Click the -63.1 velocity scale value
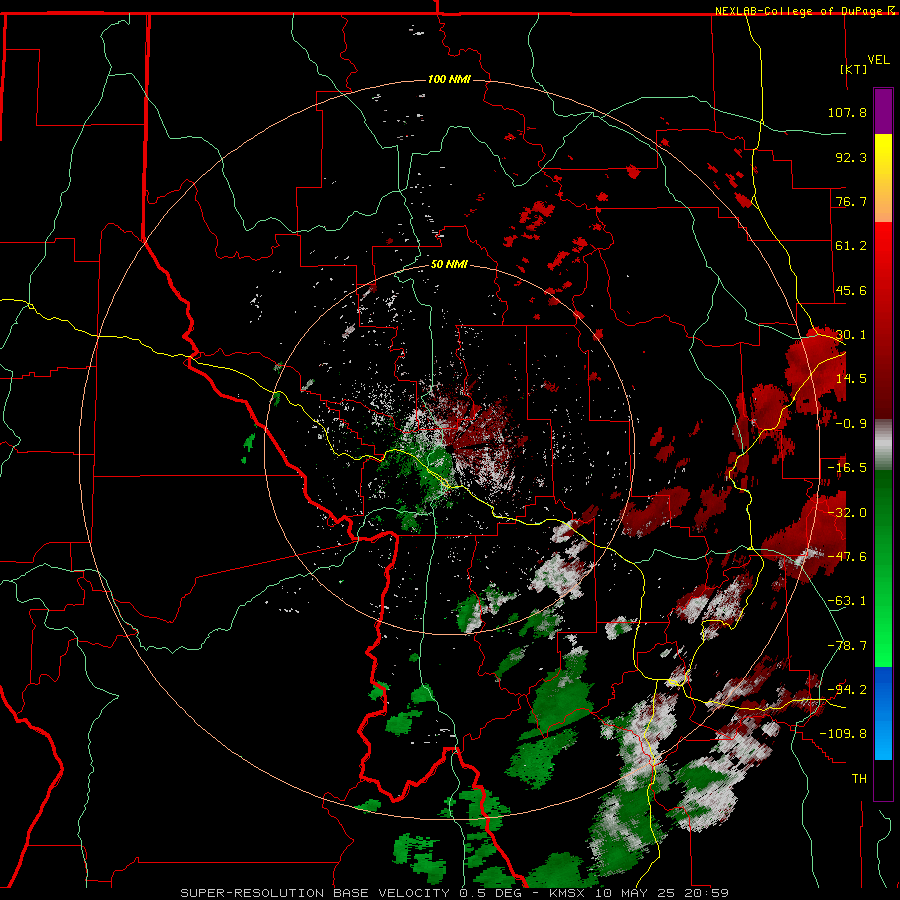The width and height of the screenshot is (900, 900). point(847,601)
